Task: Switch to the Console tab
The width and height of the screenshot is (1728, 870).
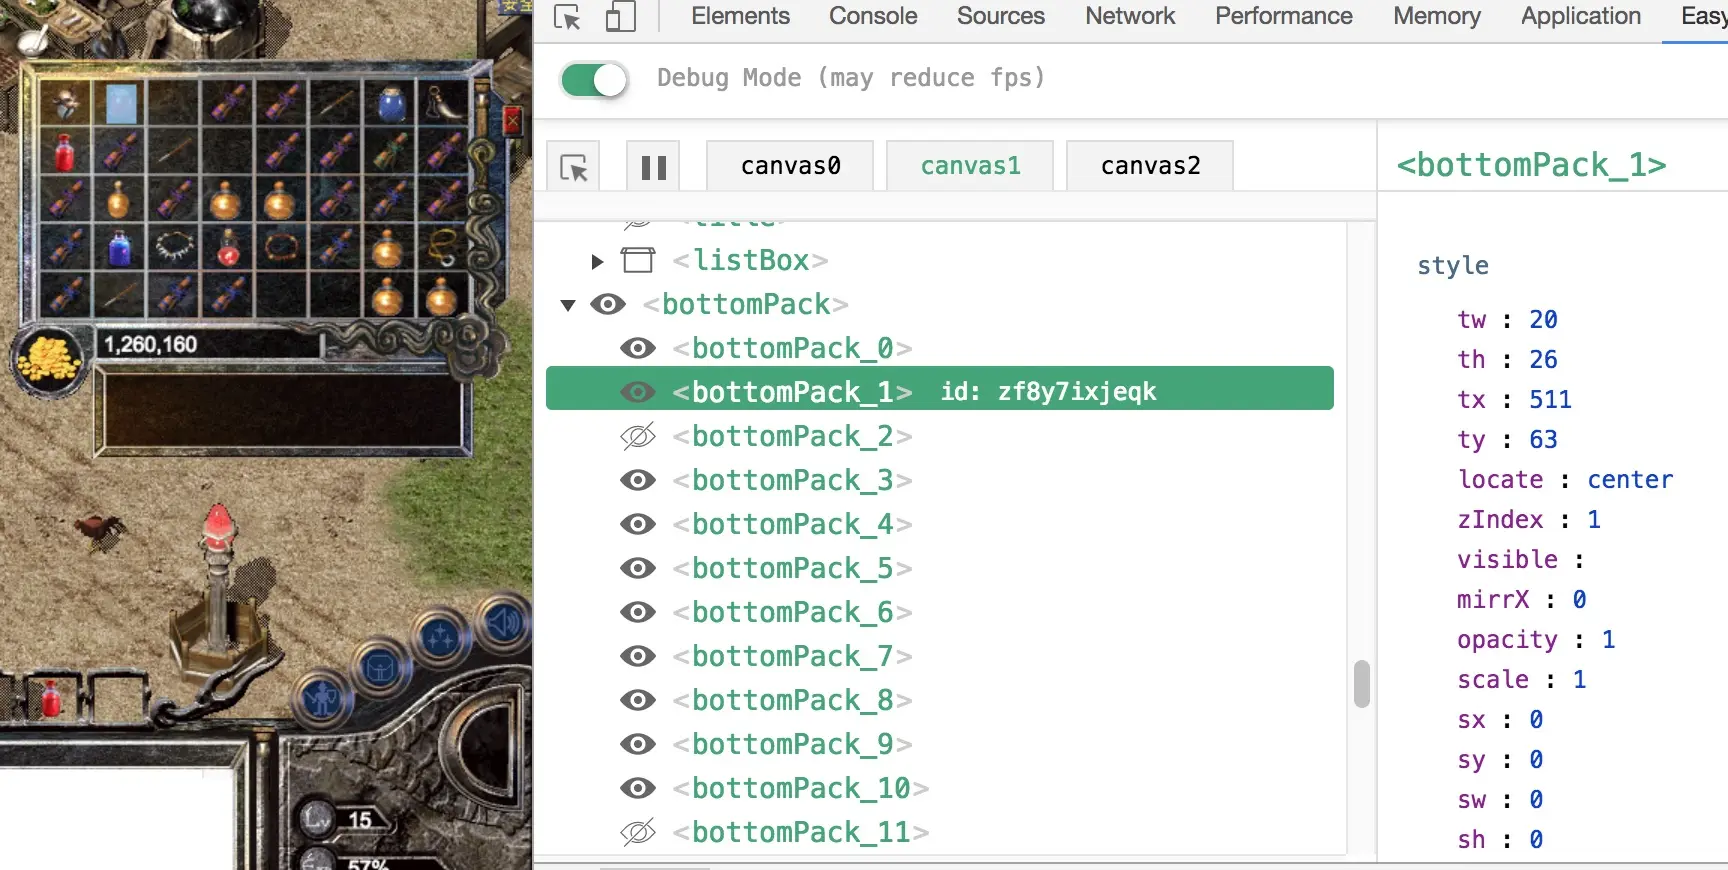Action: point(873,16)
